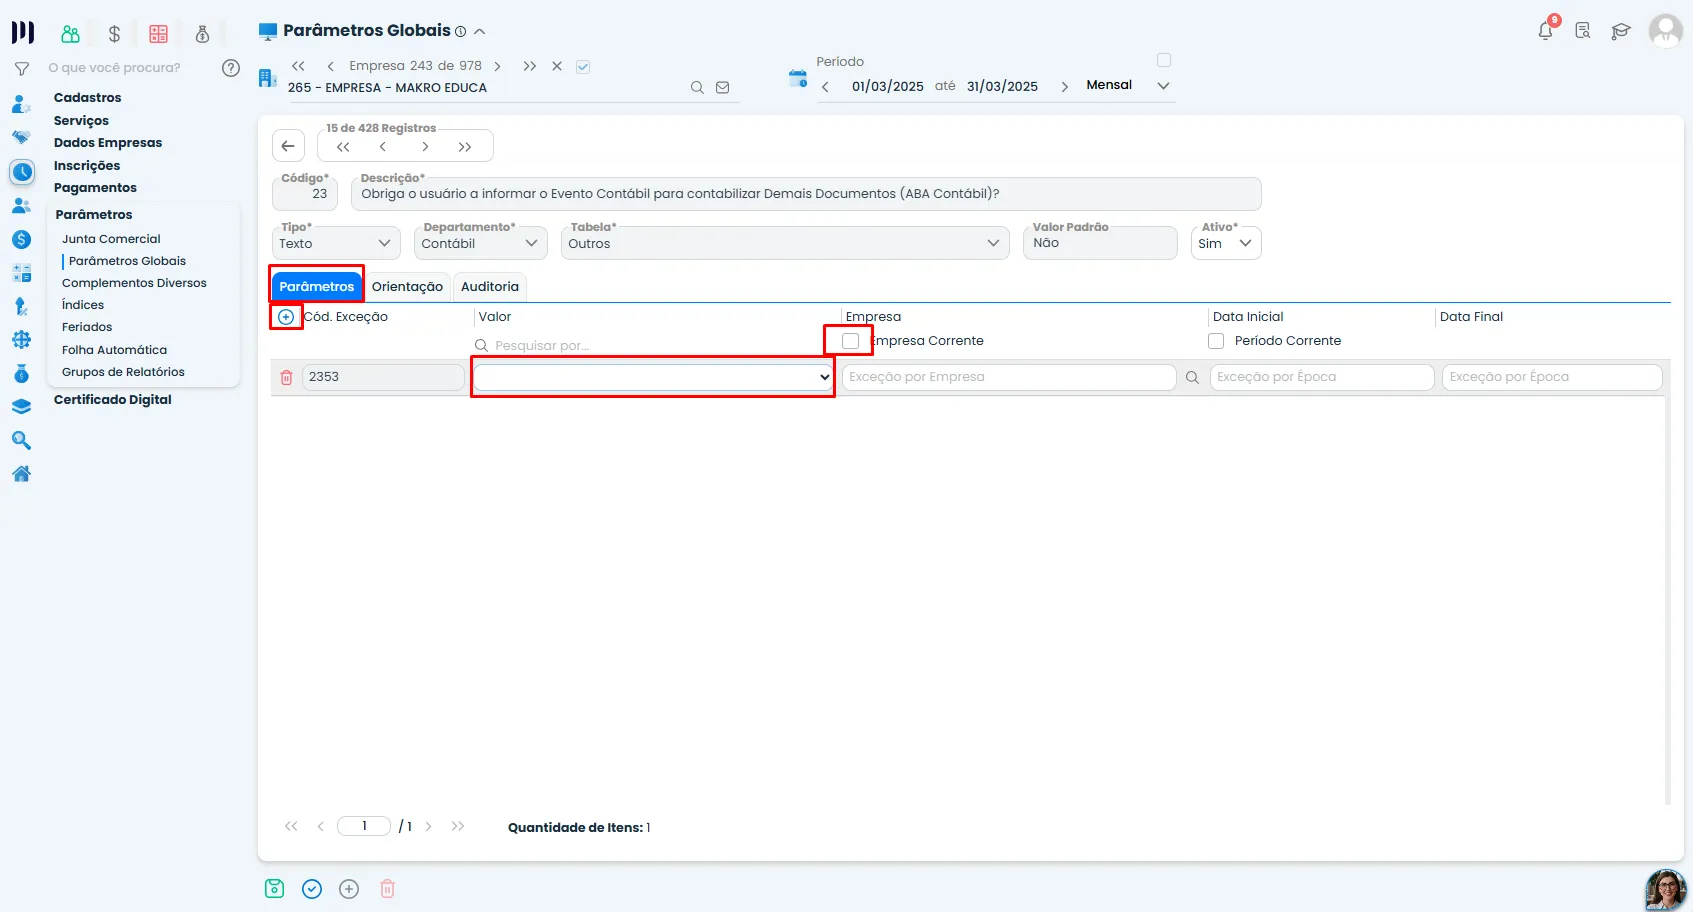Collapse the Parâmetros Globais title chevron

click(479, 32)
